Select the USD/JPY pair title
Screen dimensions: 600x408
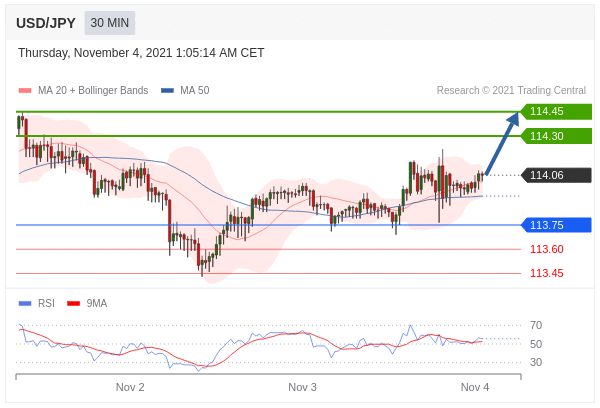point(46,23)
